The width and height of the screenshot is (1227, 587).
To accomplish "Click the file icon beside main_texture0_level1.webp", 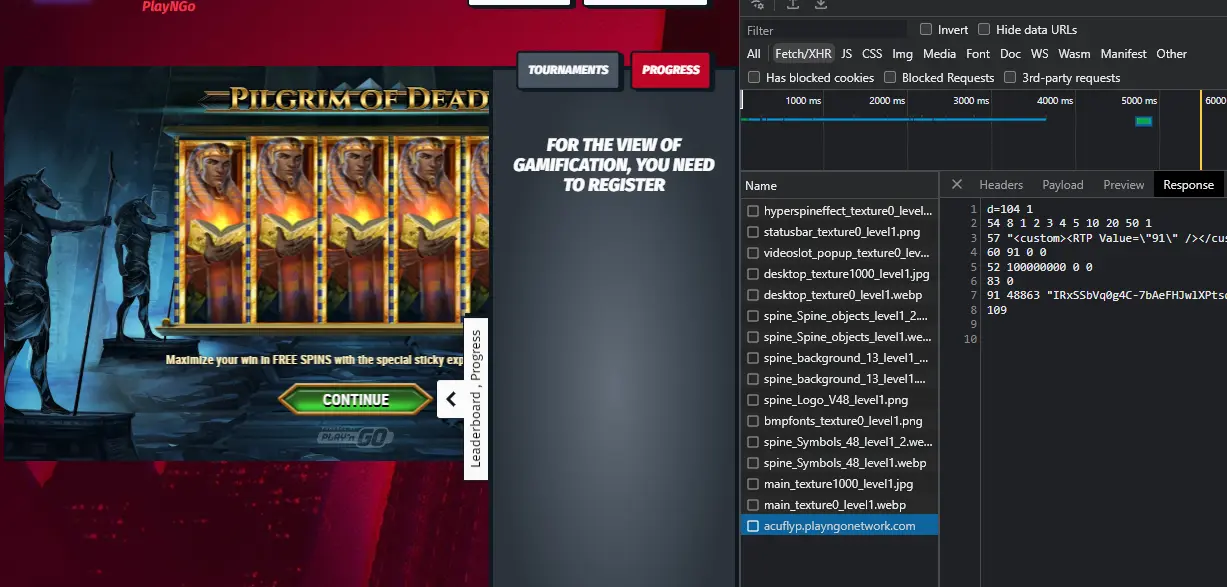I will (753, 505).
